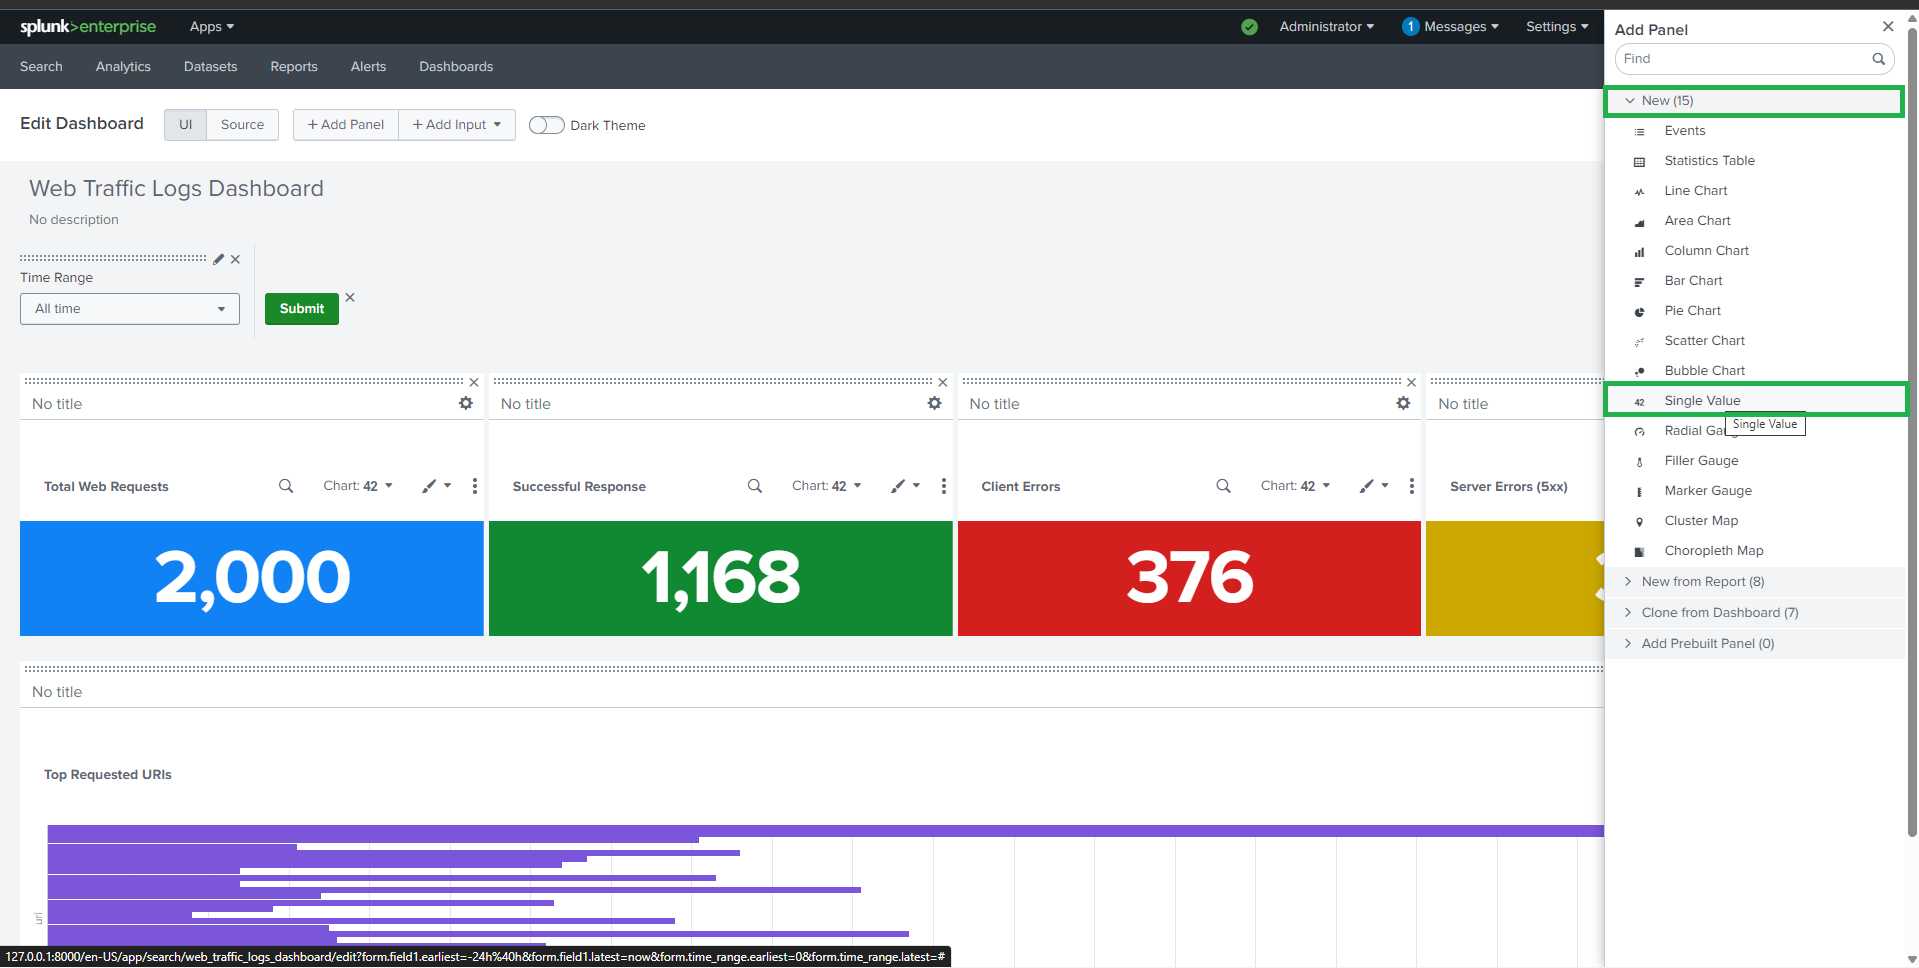This screenshot has width=1919, height=968.
Task: Switch editor to Source mode
Action: click(x=242, y=125)
